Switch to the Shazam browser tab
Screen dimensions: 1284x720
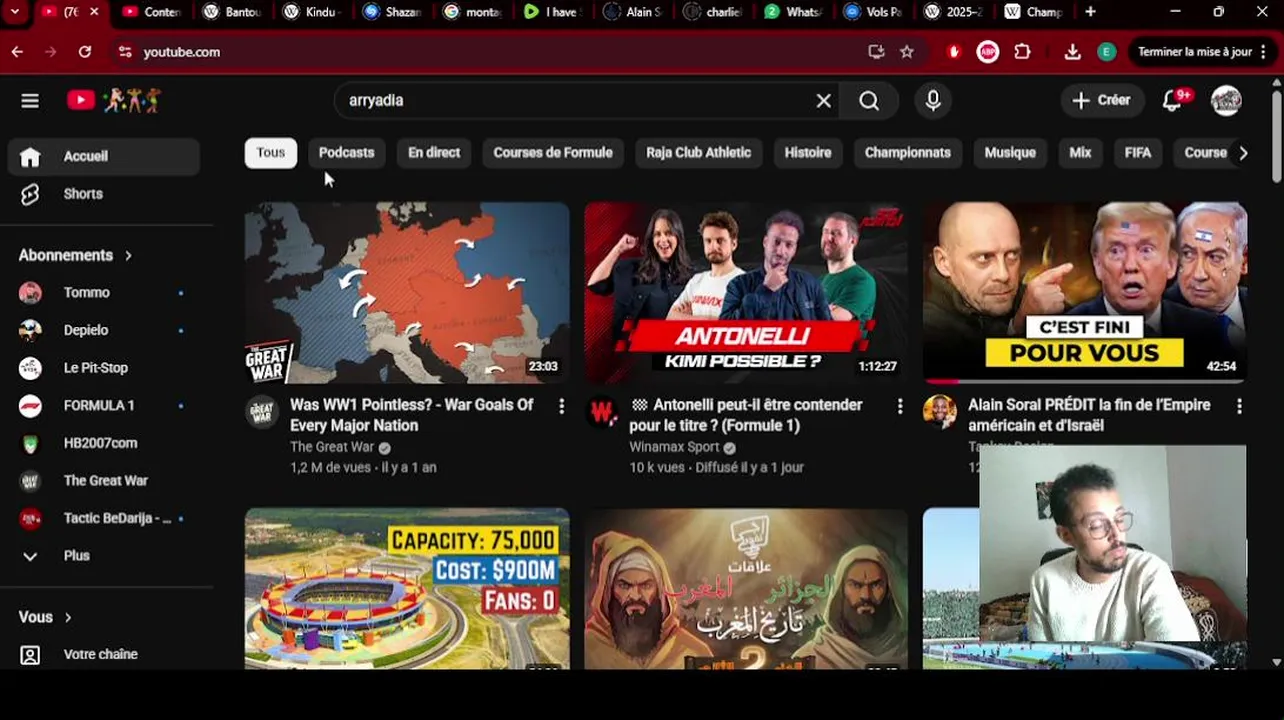click(x=392, y=12)
